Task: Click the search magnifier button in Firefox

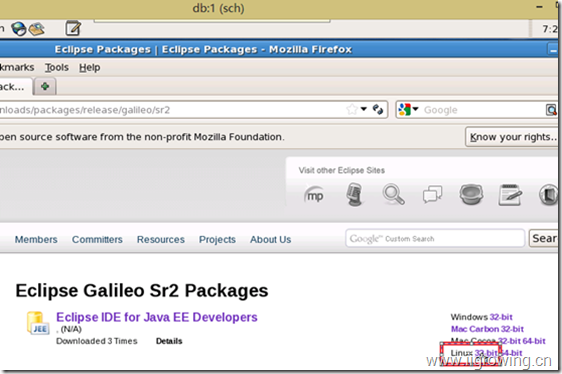Action: tap(551, 110)
